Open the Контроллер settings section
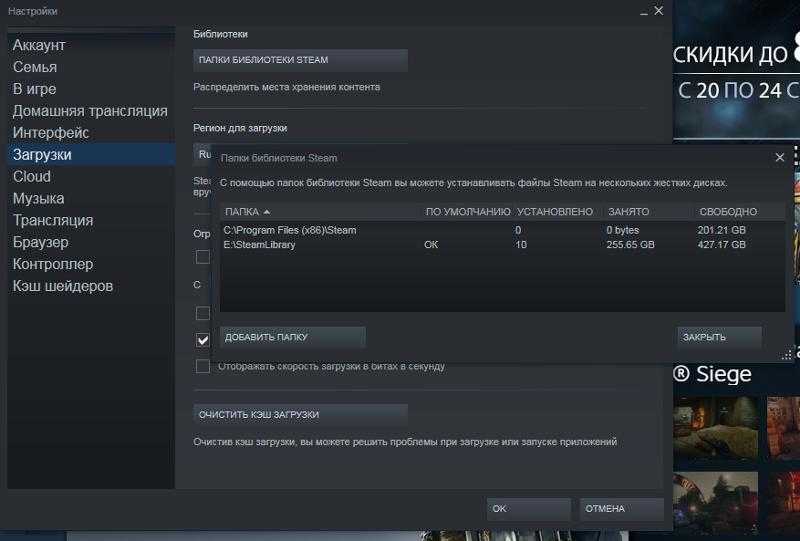This screenshot has width=800, height=541. [53, 264]
